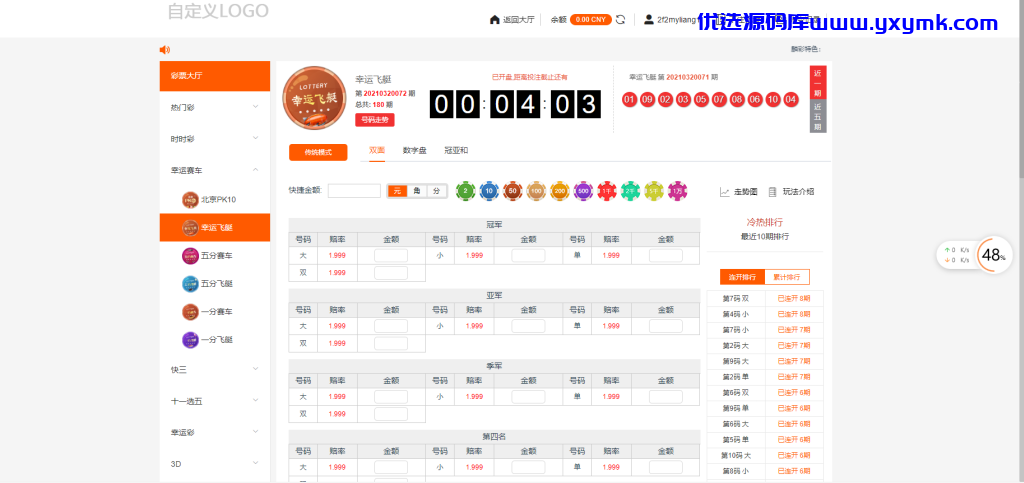The height and width of the screenshot is (483, 1024).
Task: Click the 幸运飞艇 lottery logo badge
Action: (314, 98)
